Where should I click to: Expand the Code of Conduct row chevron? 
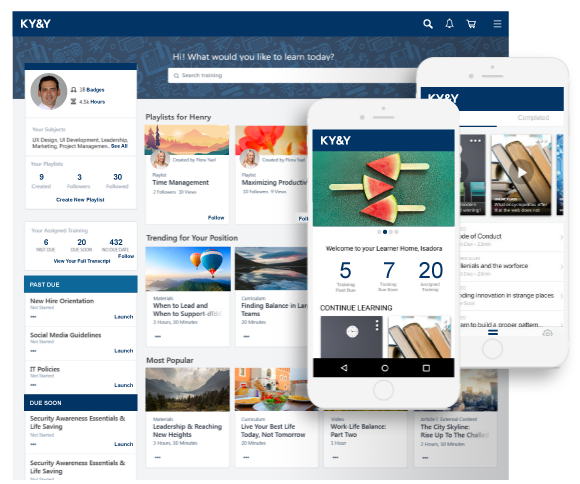(561, 237)
